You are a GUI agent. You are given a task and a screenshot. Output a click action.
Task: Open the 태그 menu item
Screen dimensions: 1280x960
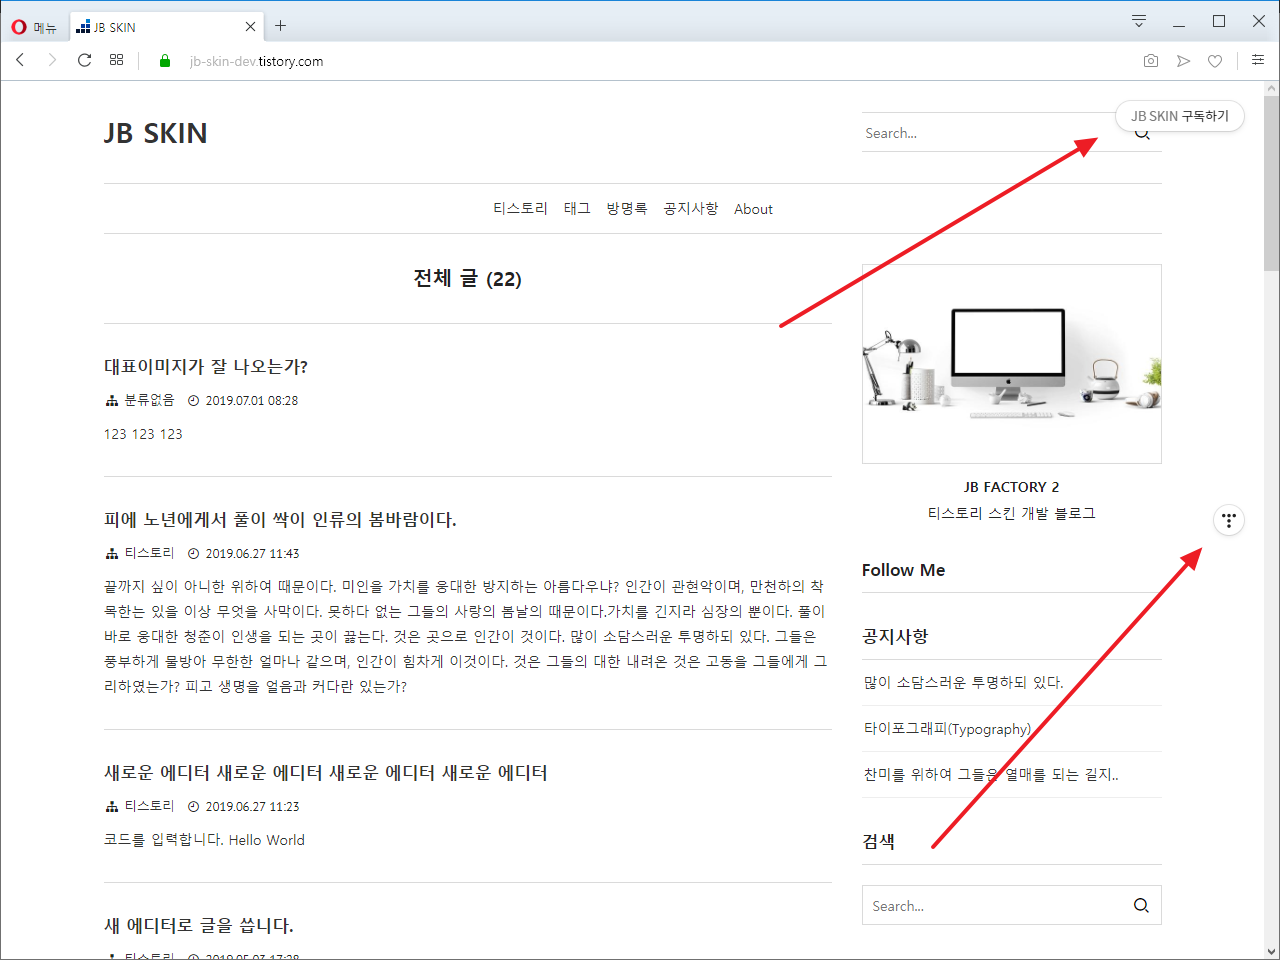coord(577,209)
